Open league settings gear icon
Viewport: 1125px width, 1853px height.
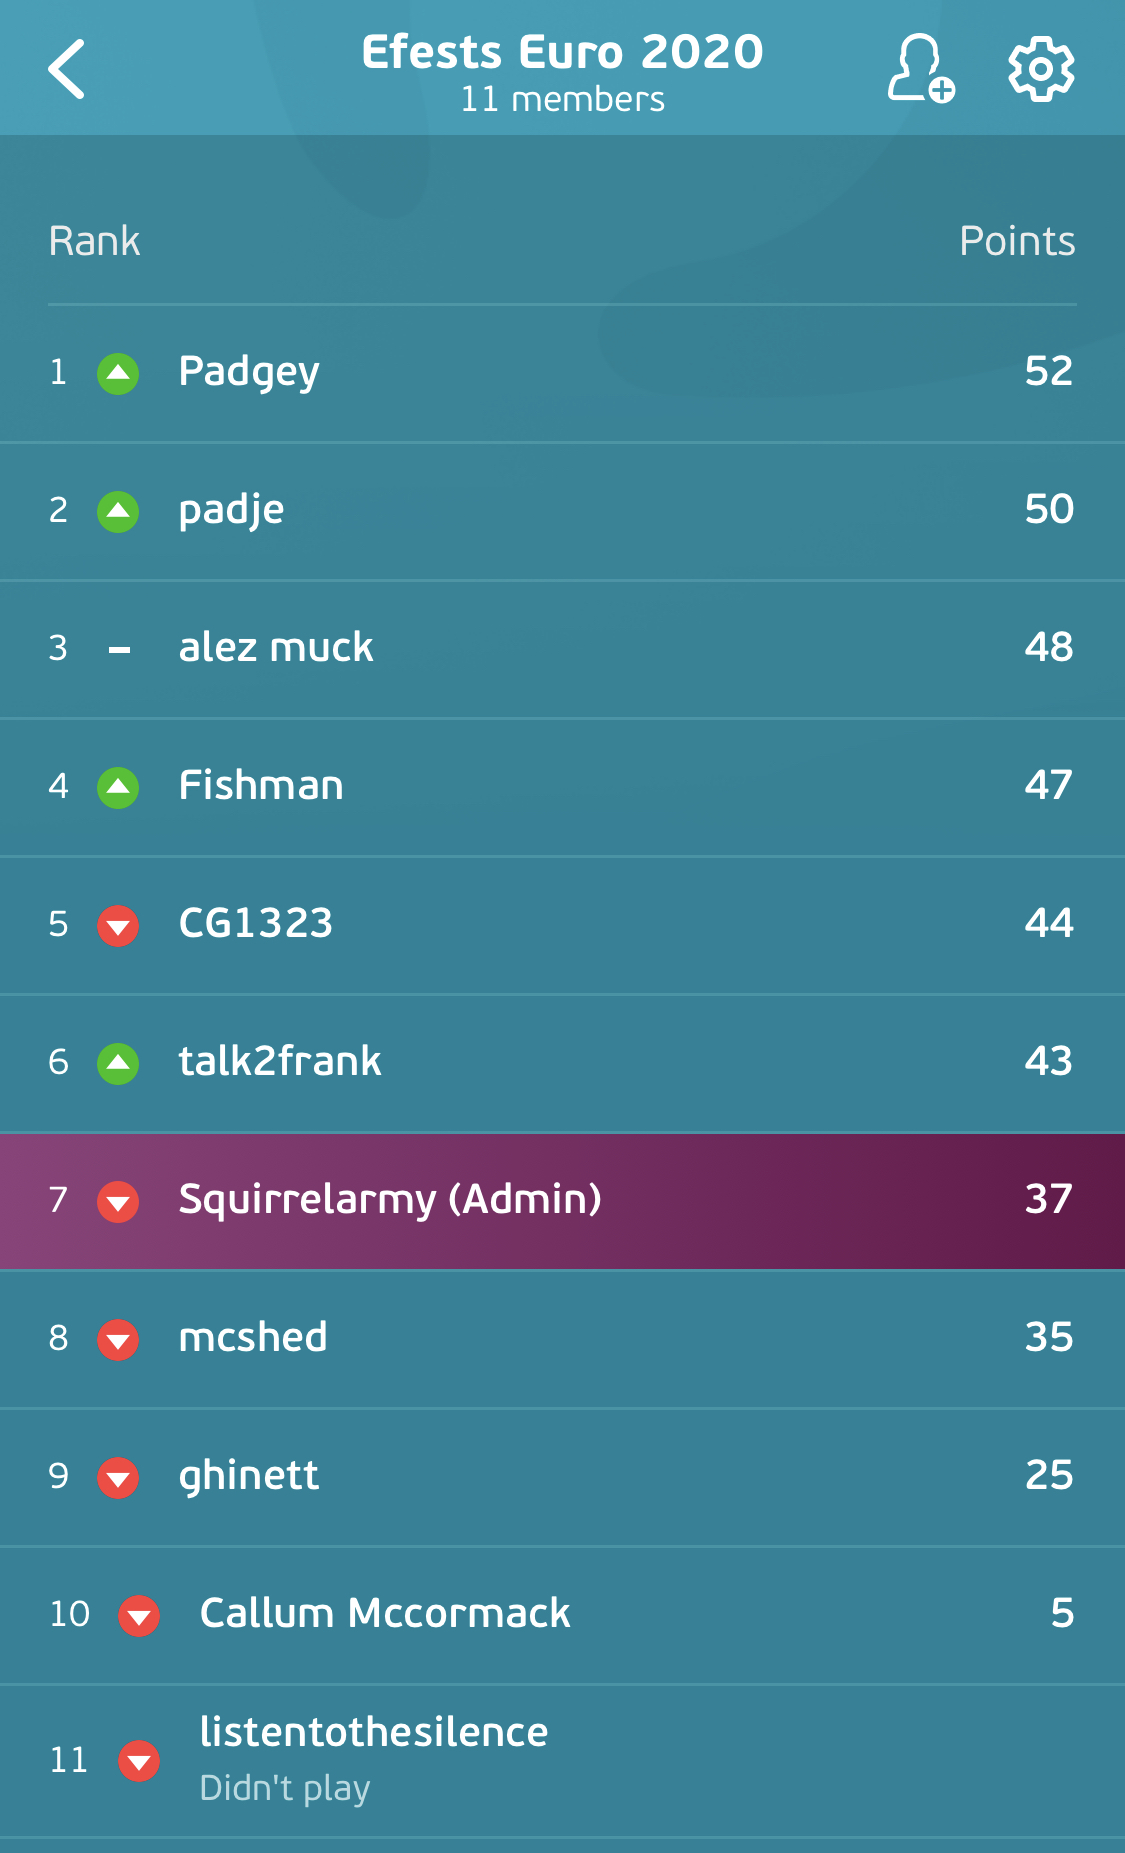1041,69
